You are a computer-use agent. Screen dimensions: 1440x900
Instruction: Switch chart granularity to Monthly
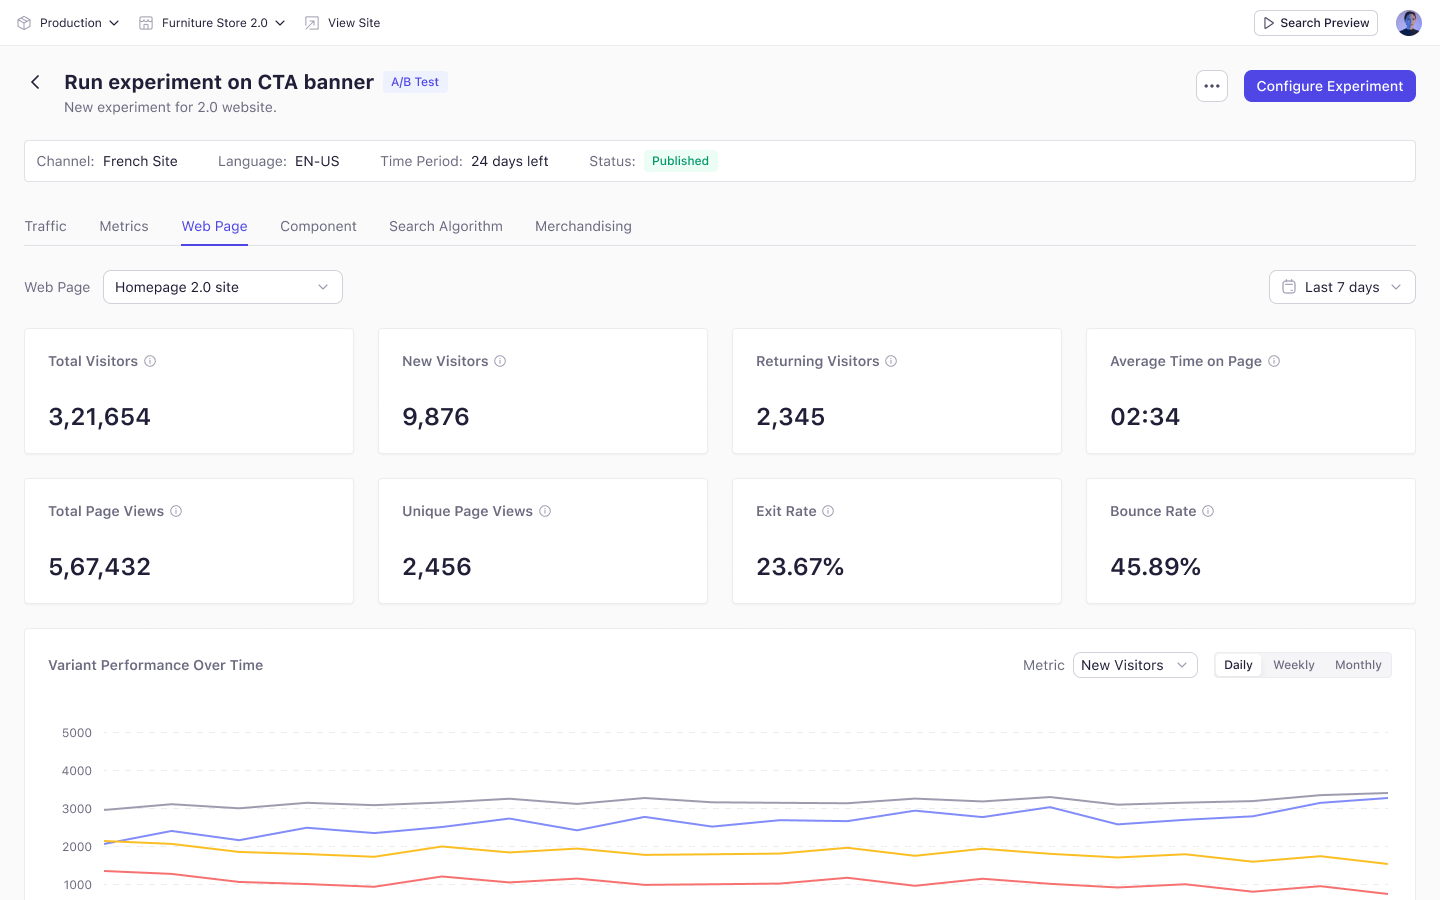pos(1358,665)
